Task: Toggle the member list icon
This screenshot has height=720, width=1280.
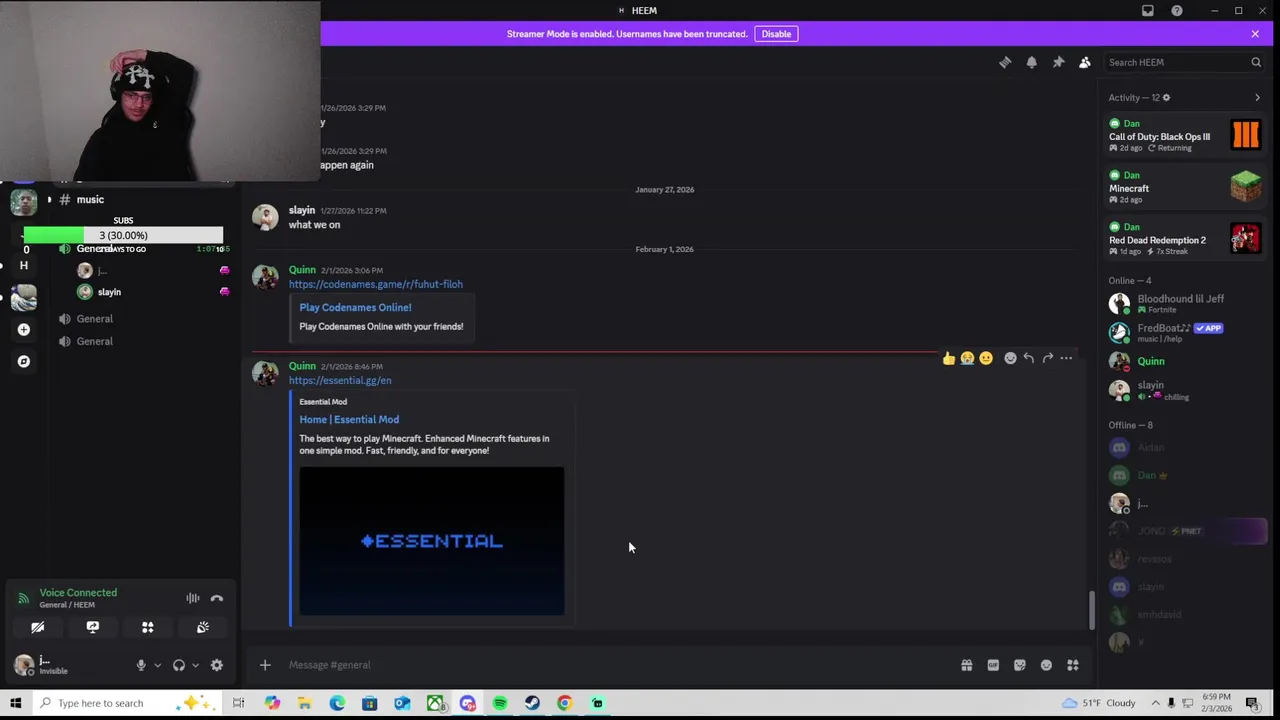Action: click(x=1084, y=62)
